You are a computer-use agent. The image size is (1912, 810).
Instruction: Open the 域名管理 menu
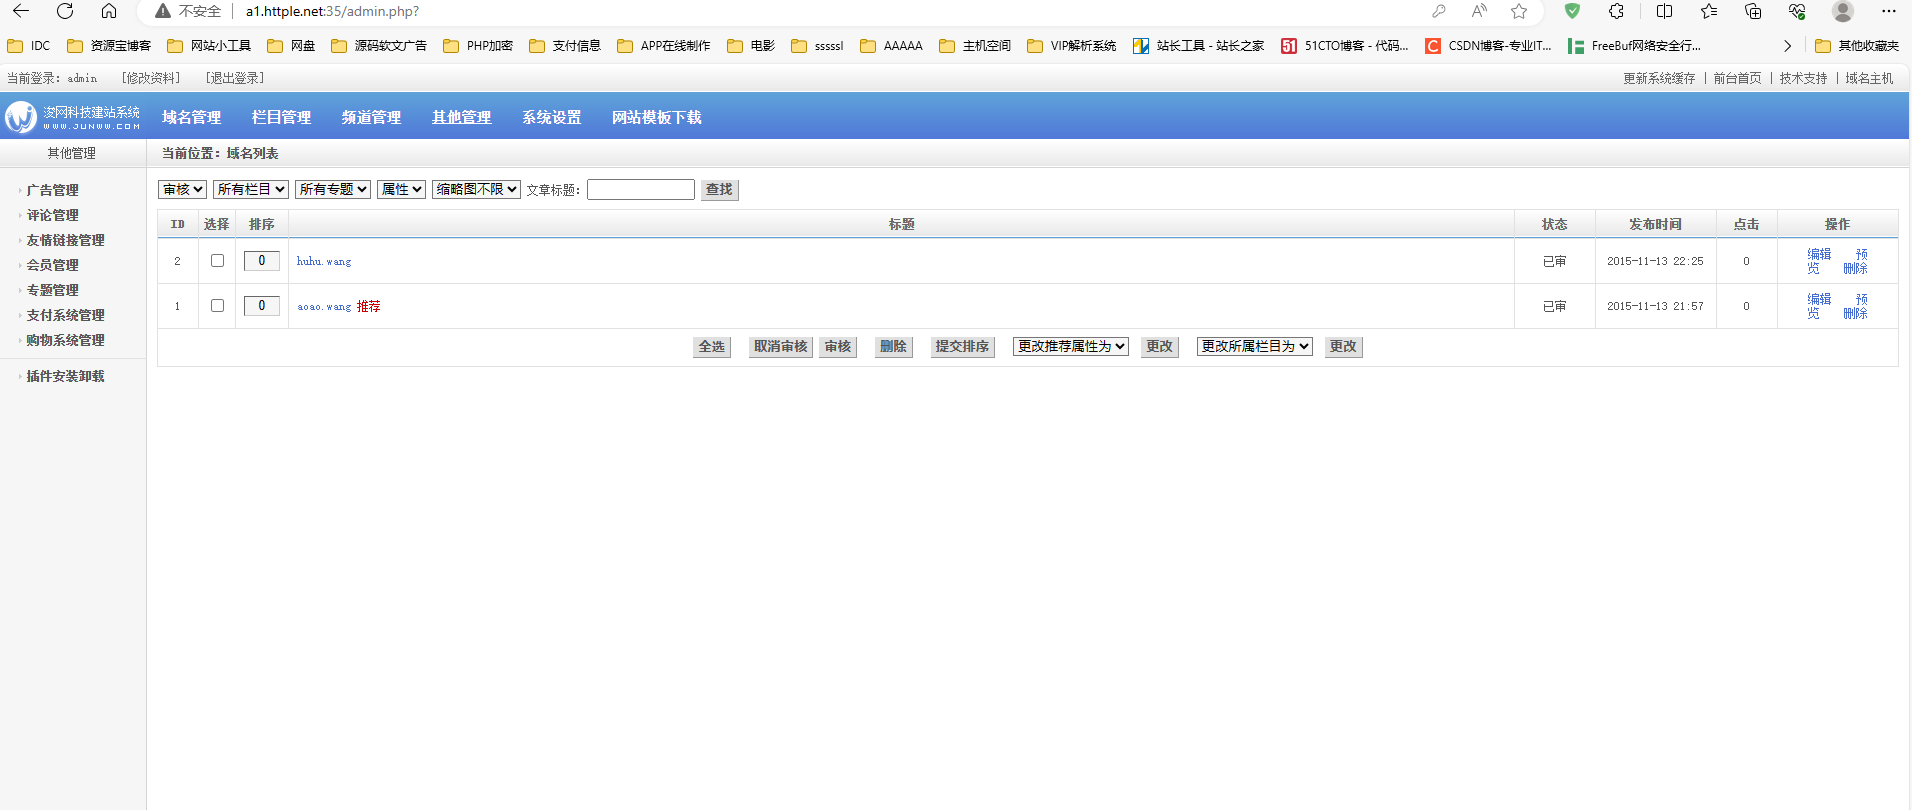coord(191,117)
